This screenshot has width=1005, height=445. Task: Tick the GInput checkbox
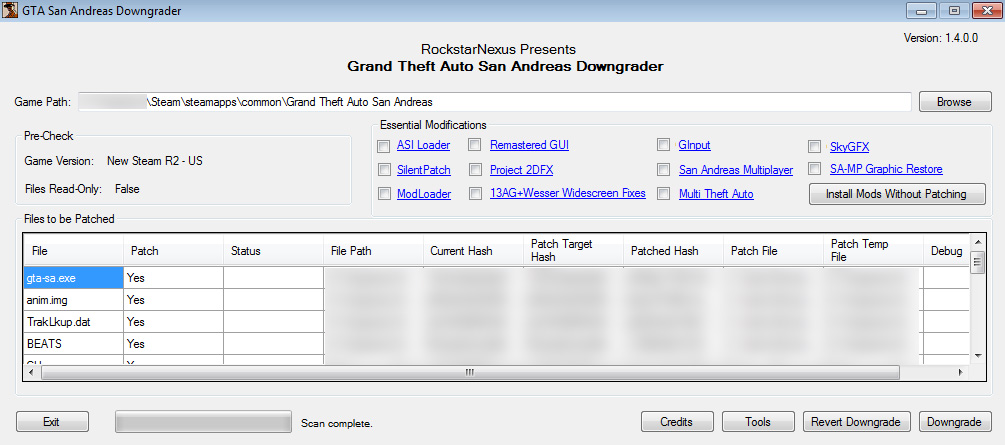(664, 146)
